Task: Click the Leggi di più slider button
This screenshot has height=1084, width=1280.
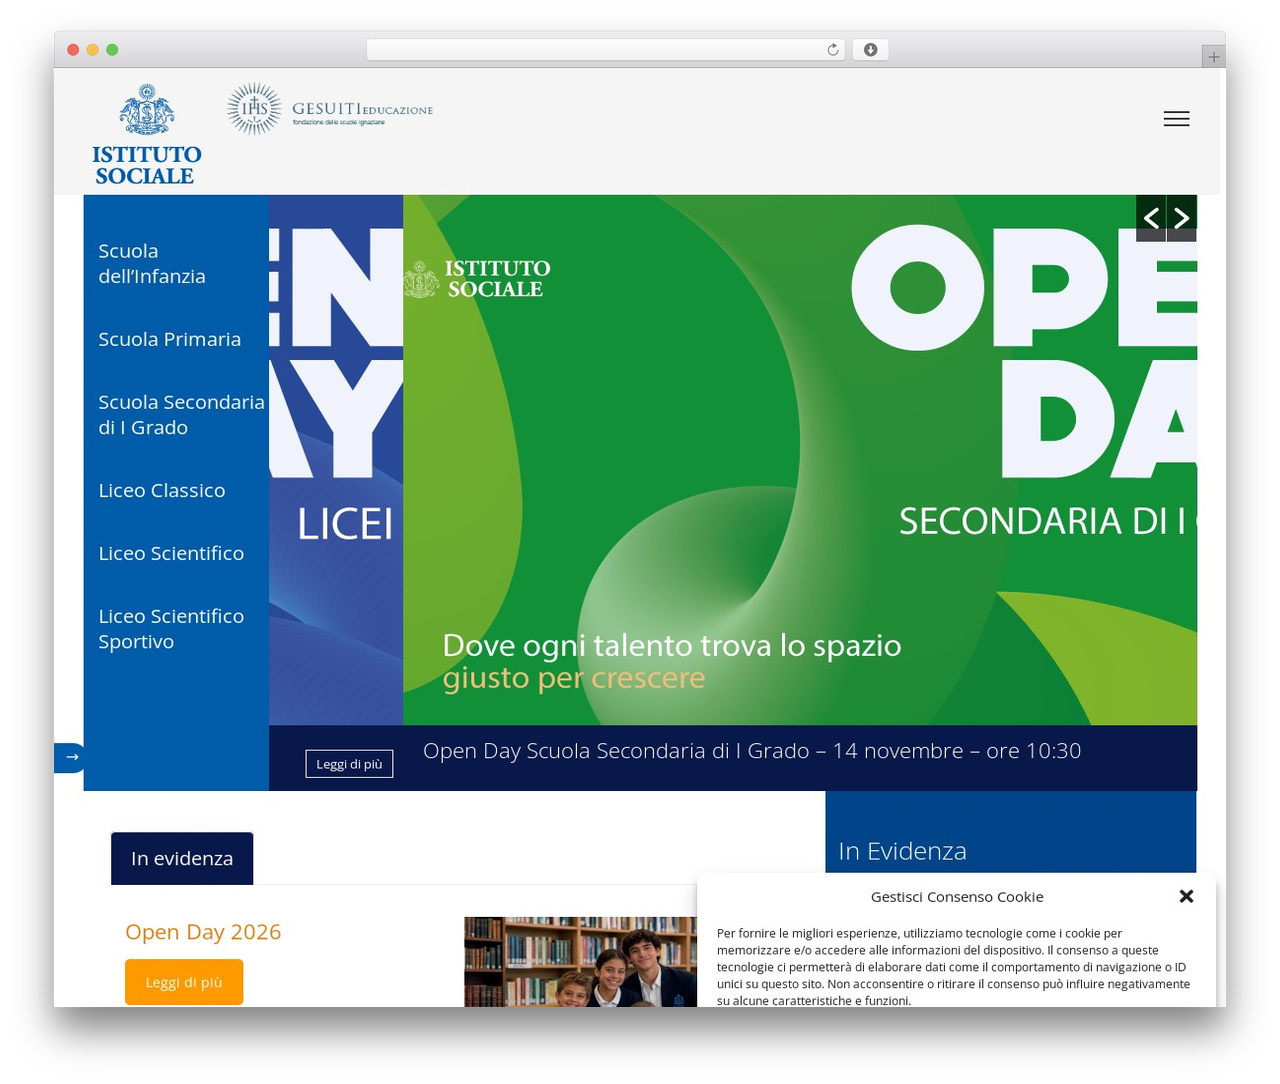Action: pos(349,764)
